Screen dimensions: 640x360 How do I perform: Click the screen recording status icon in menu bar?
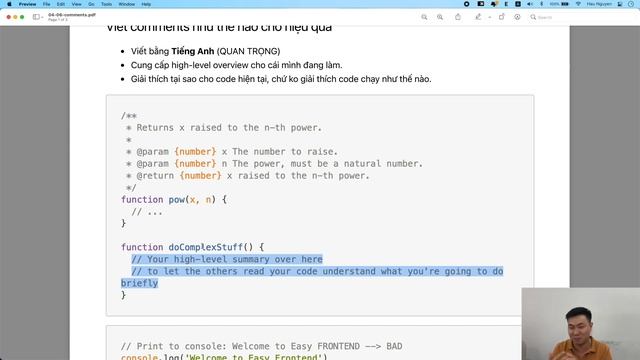pyautogui.click(x=467, y=4)
